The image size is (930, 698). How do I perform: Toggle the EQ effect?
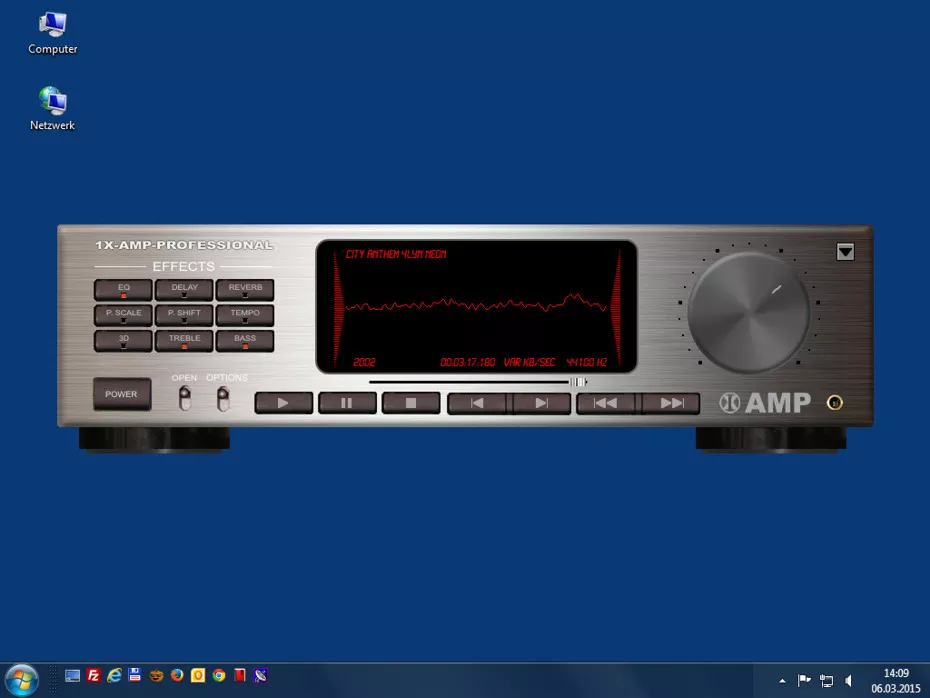tap(122, 288)
